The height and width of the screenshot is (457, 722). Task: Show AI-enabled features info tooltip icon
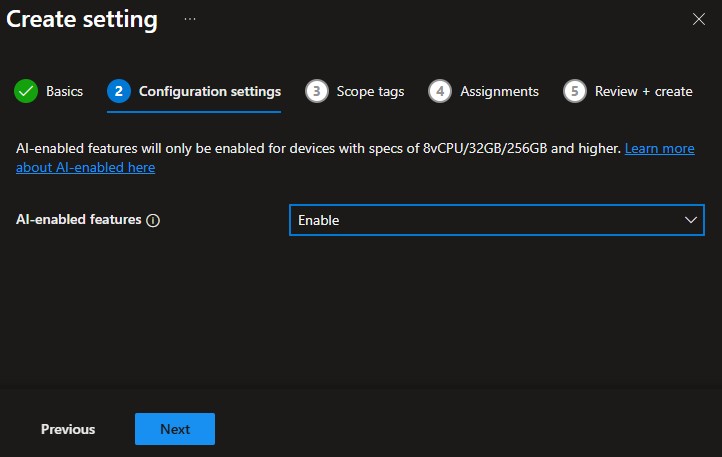(153, 221)
